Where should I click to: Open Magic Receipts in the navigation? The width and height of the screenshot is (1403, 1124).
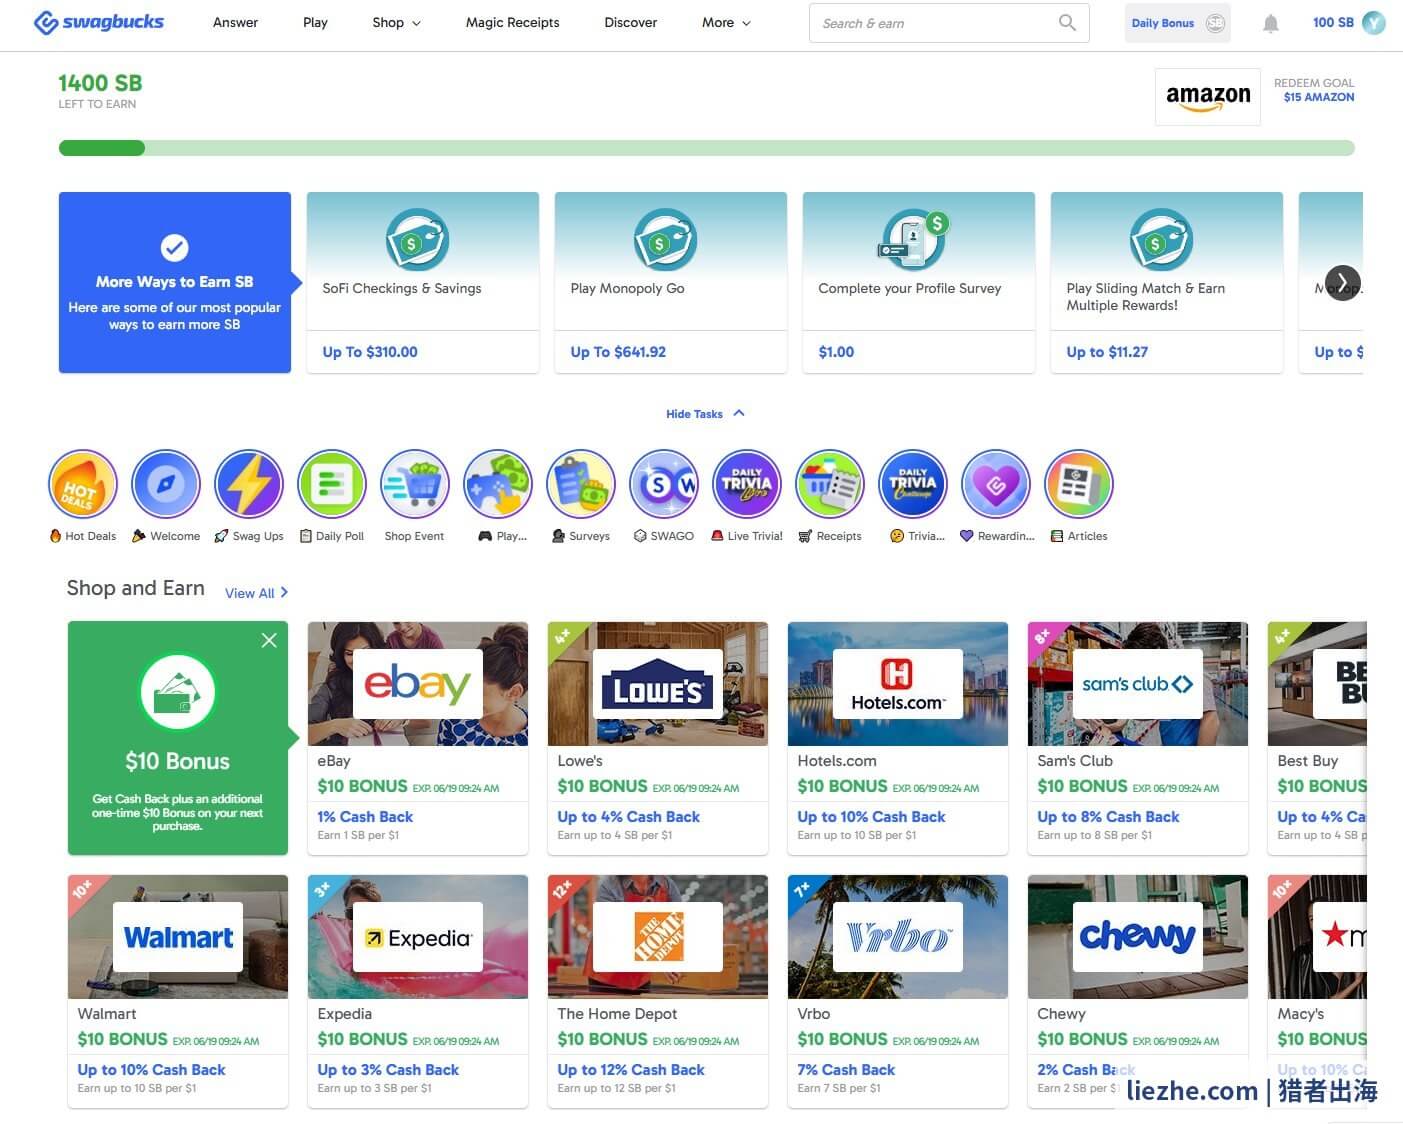click(x=512, y=23)
